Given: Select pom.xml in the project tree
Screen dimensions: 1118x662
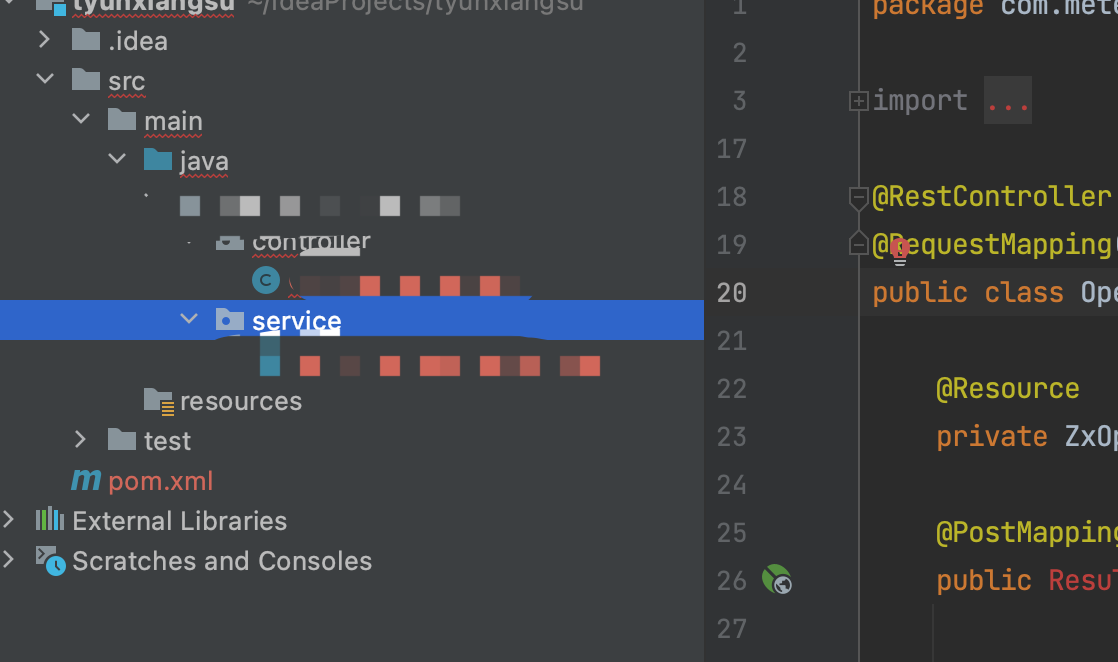Looking at the screenshot, I should click(x=161, y=481).
